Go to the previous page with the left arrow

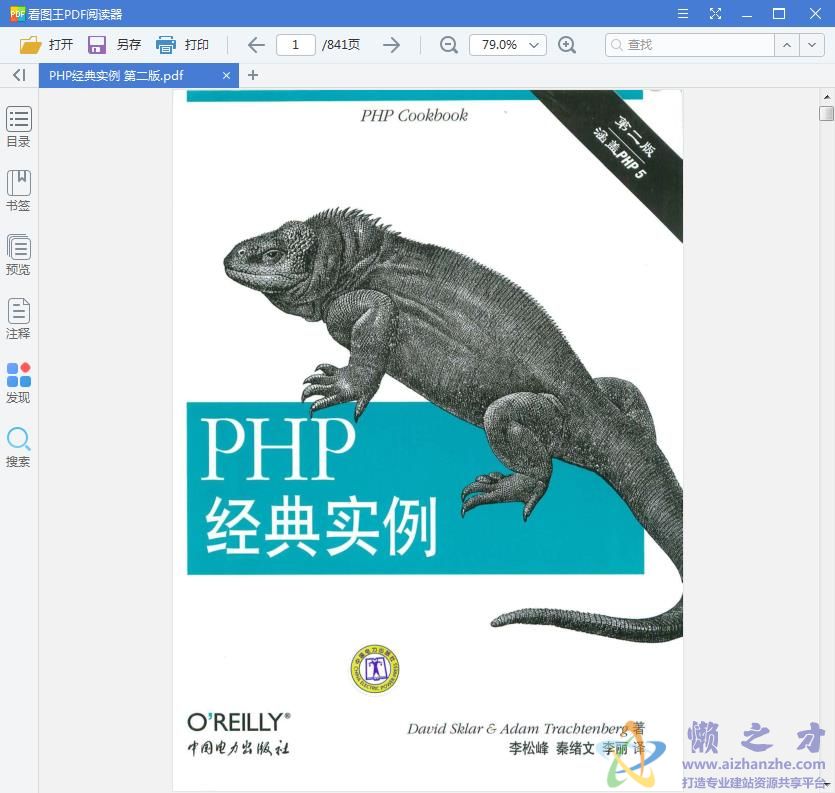[256, 45]
